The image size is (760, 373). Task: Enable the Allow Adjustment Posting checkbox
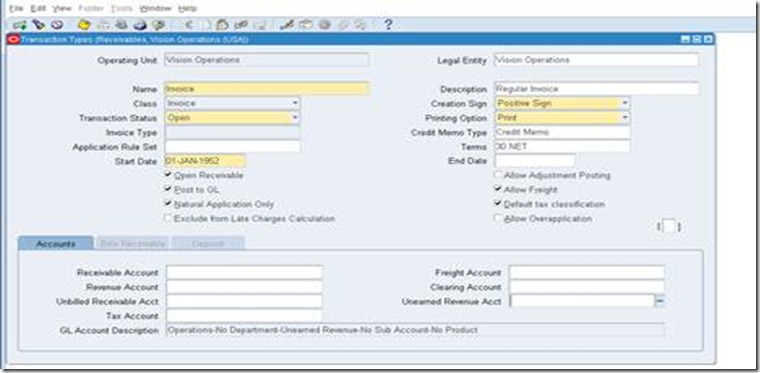coord(498,175)
